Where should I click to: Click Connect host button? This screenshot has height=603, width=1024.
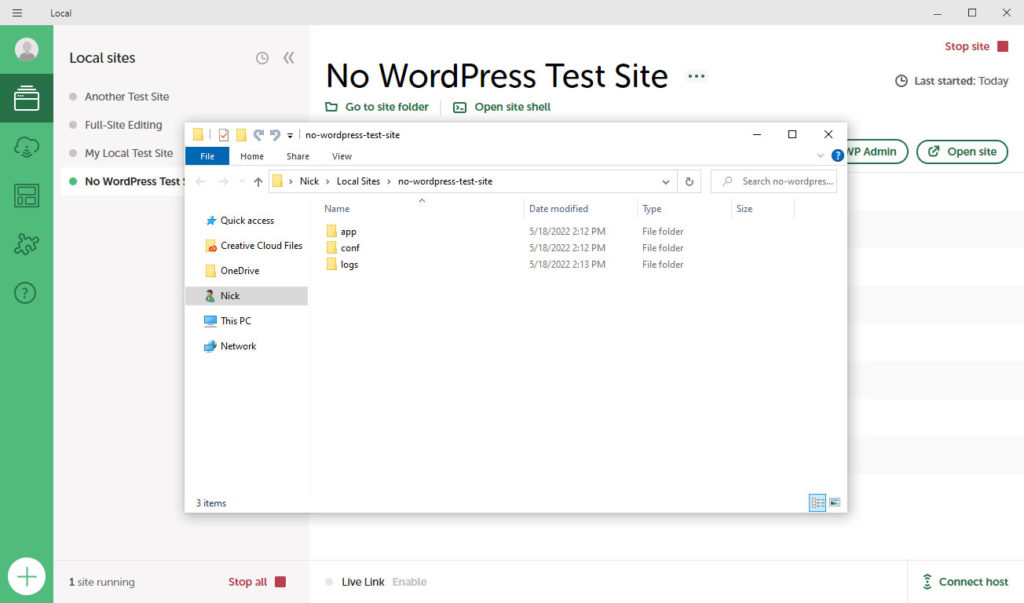click(965, 581)
